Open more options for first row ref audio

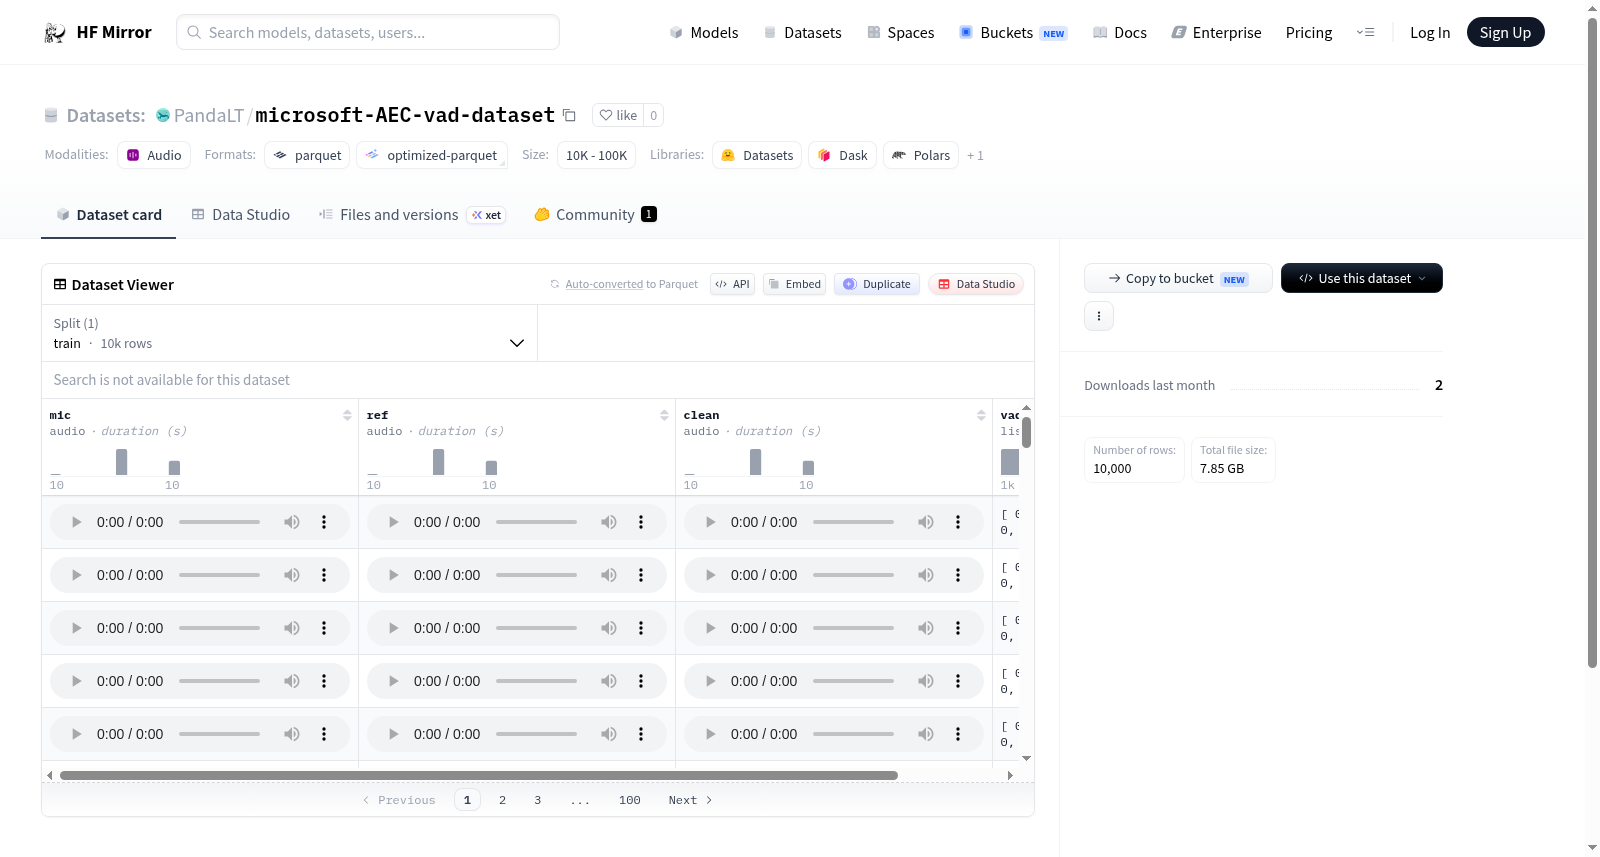(641, 522)
